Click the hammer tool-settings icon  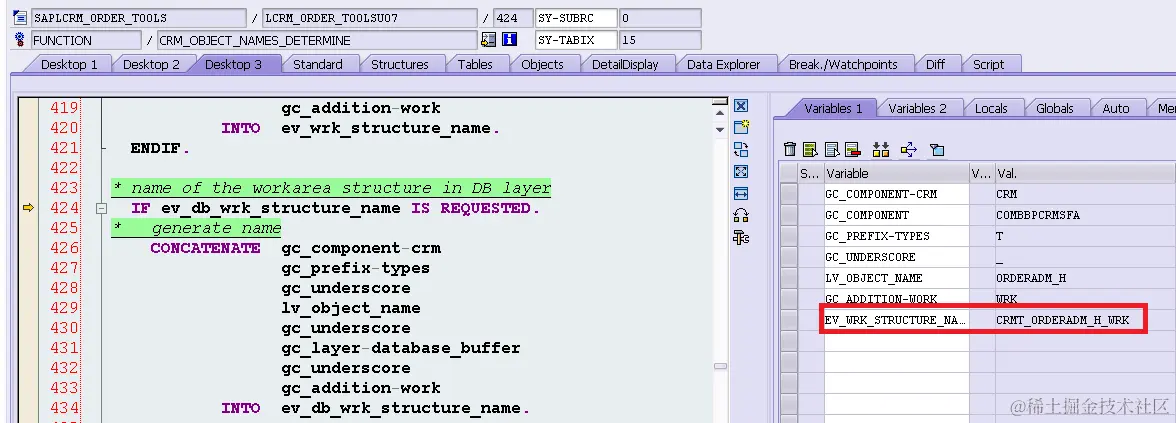(x=741, y=238)
